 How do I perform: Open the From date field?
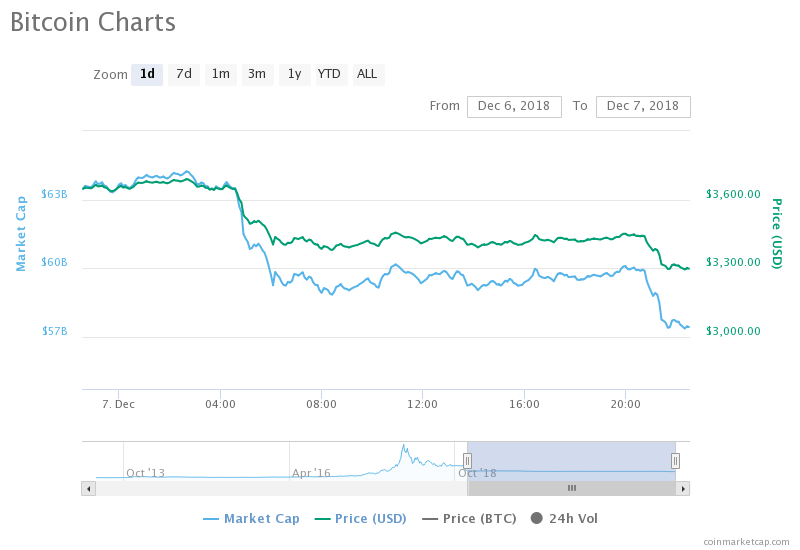pyautogui.click(x=514, y=106)
